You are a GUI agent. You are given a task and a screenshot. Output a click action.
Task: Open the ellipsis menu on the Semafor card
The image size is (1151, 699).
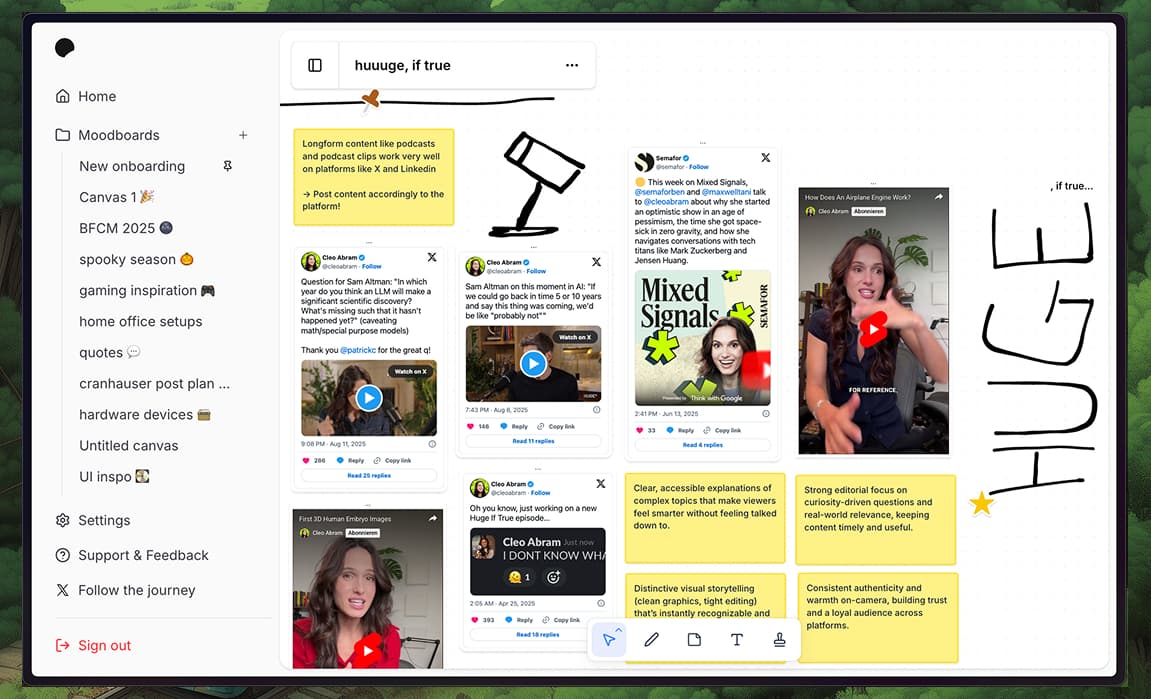coord(703,143)
